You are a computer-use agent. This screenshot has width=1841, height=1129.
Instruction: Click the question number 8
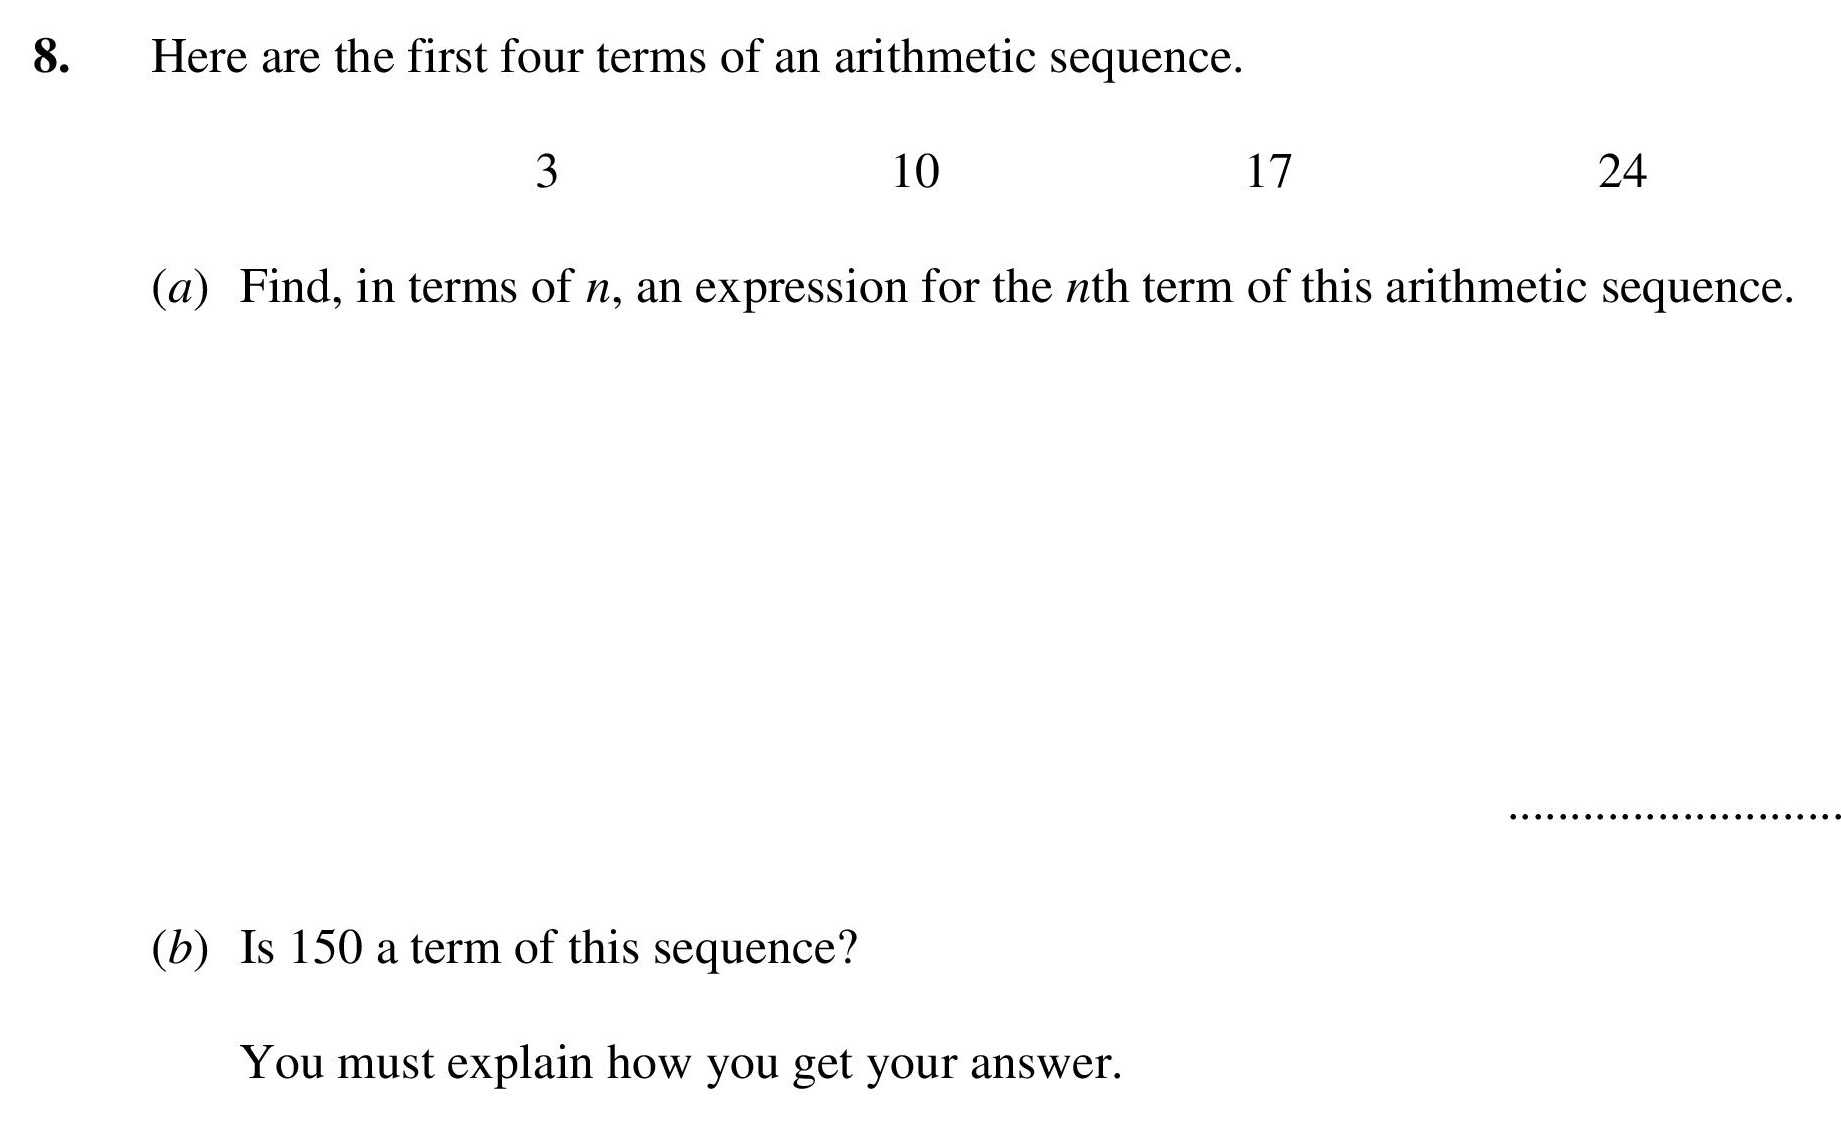click(x=51, y=57)
